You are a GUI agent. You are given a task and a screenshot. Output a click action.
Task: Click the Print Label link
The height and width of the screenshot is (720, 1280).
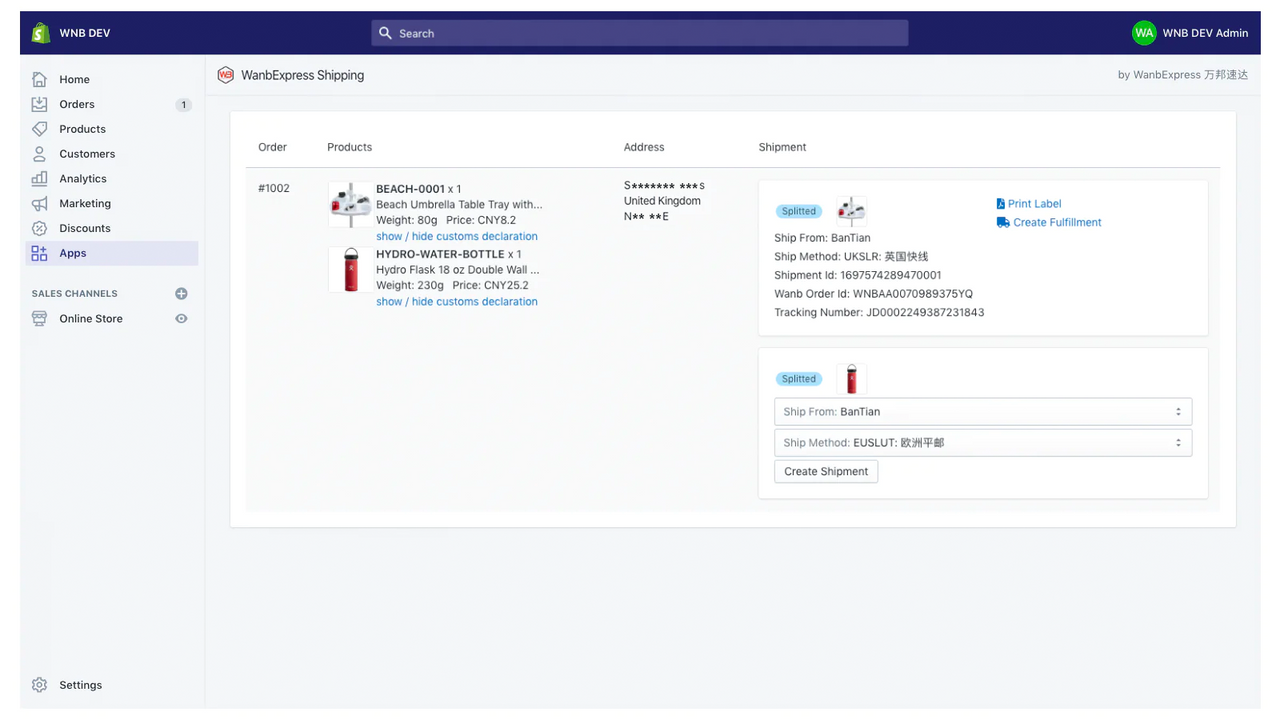1035,204
